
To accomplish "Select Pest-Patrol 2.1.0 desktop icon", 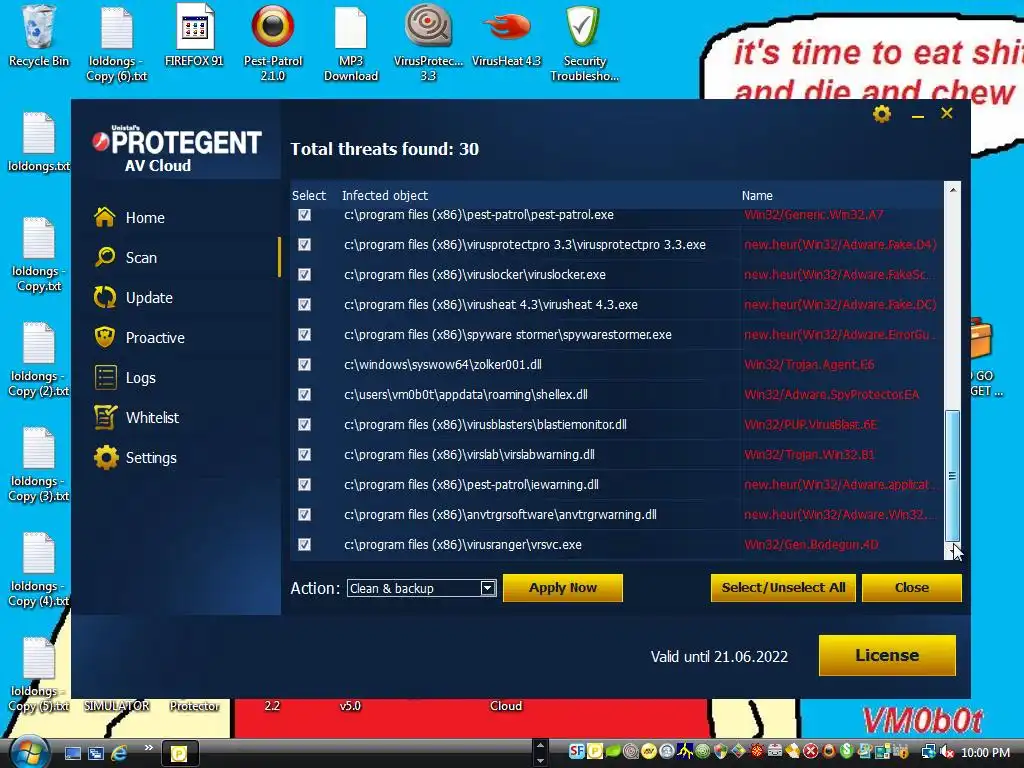I will point(273,43).
